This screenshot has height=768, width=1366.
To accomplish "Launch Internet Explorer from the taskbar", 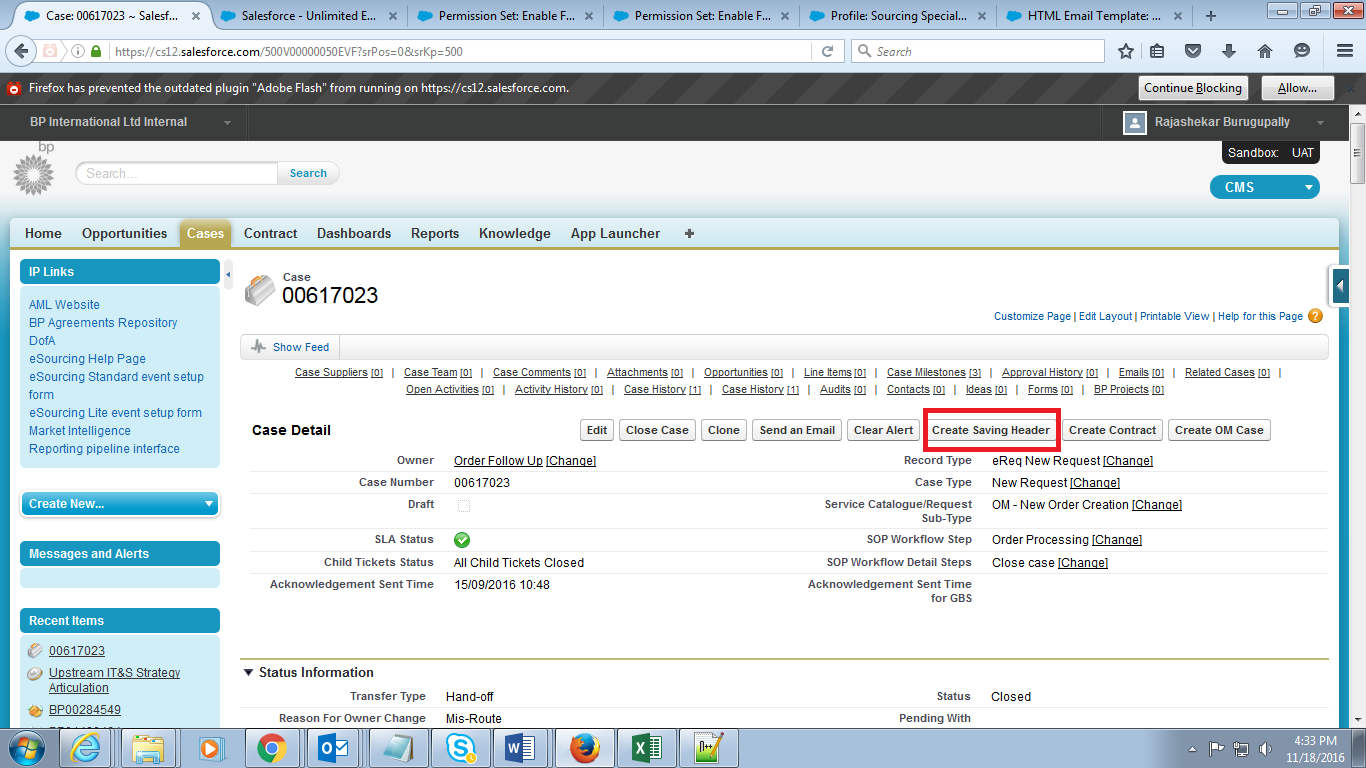I will [x=87, y=748].
